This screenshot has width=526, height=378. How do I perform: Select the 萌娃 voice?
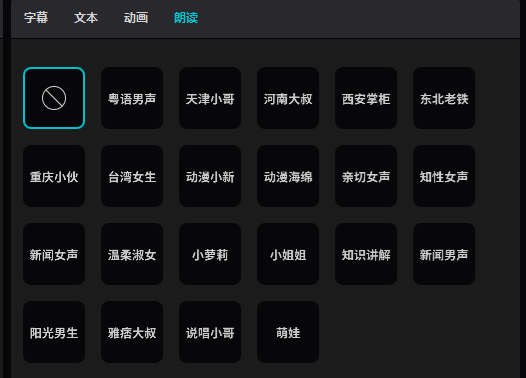pyautogui.click(x=288, y=332)
